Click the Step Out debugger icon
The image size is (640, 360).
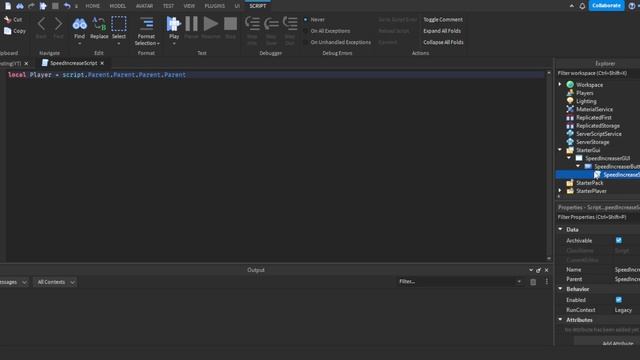point(290,24)
